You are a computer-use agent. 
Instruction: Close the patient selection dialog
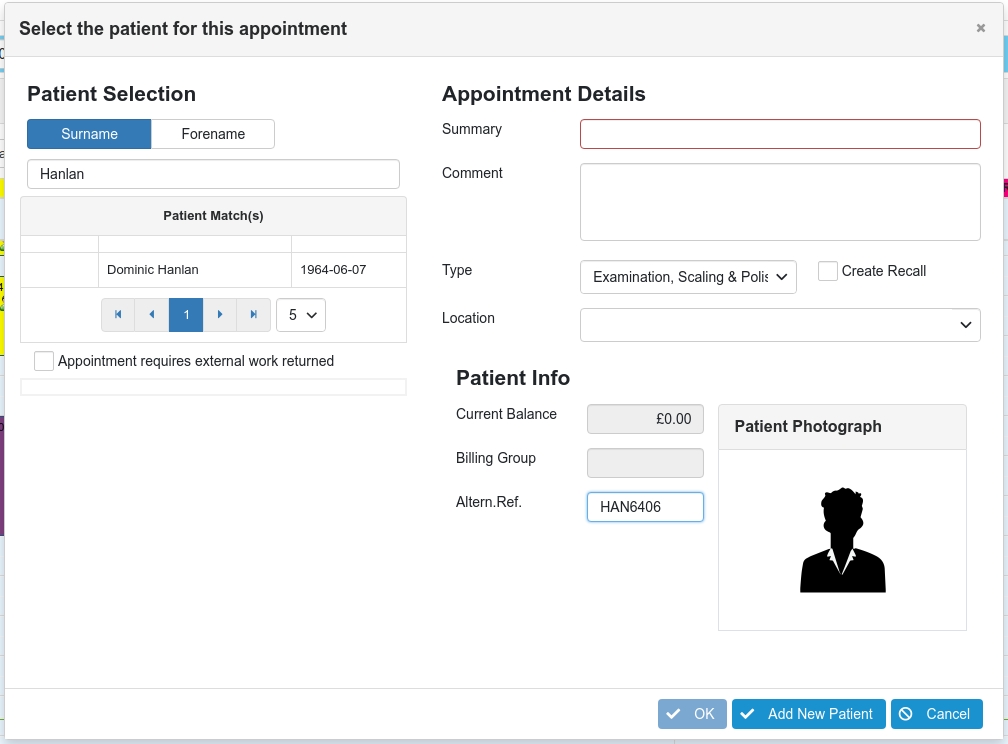(980, 28)
